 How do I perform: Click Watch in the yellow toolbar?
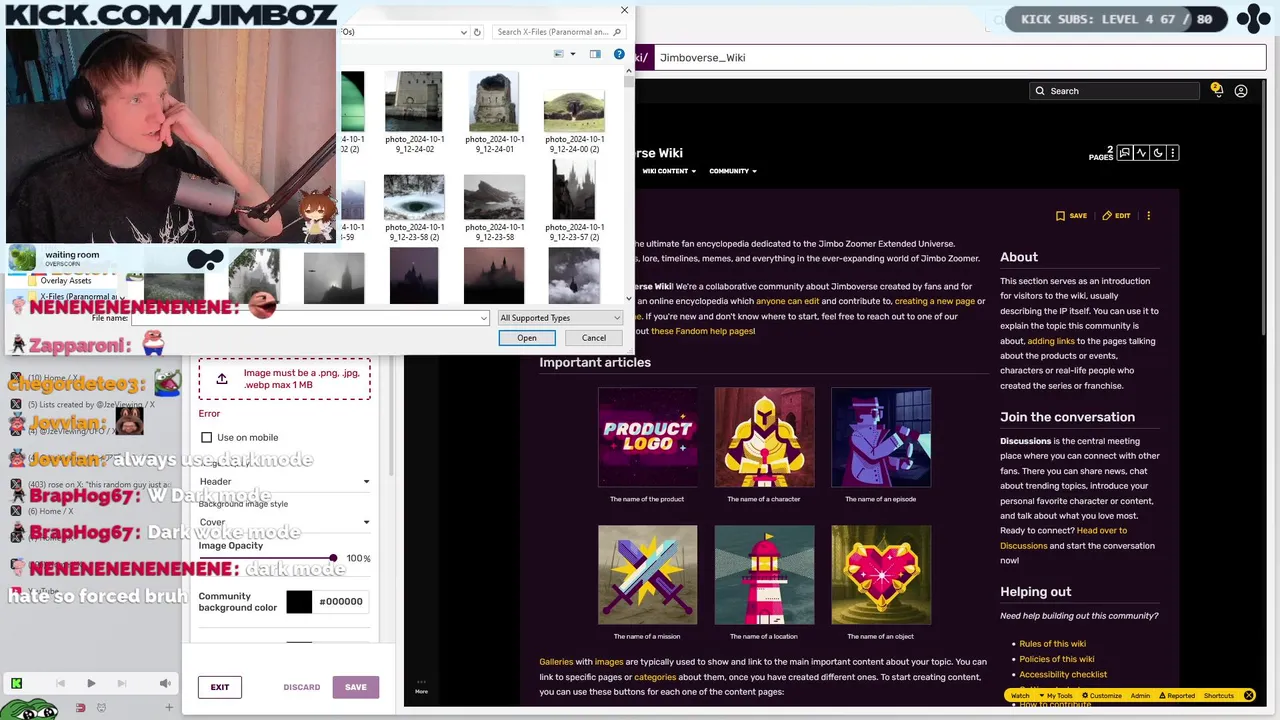(1020, 695)
